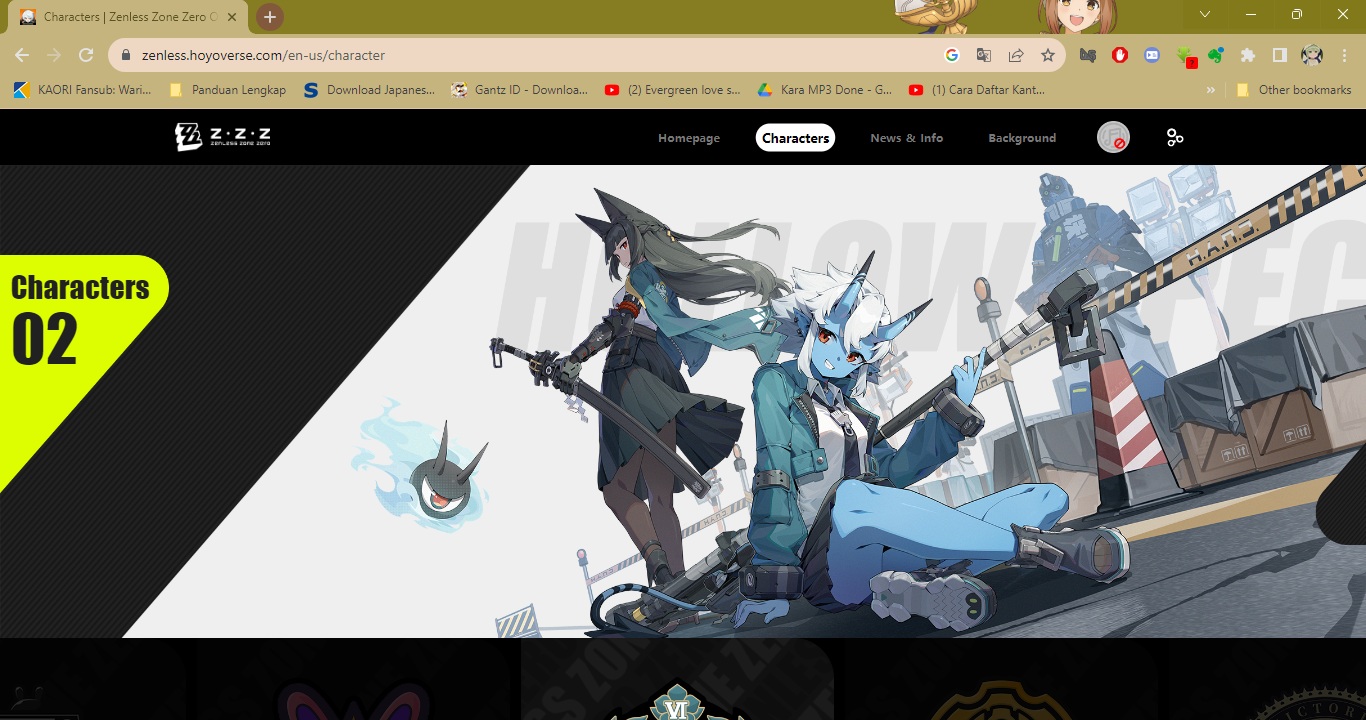Open the social share icon in site header
Viewport: 1366px width, 720px height.
(x=1175, y=138)
